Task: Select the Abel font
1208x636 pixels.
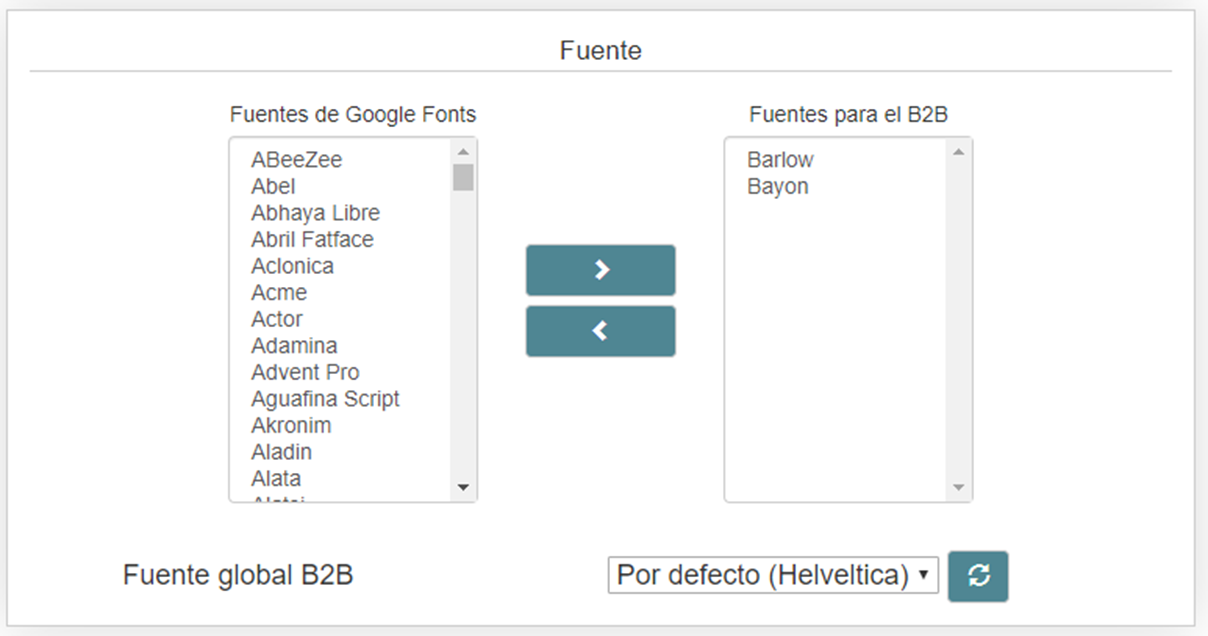Action: pos(273,186)
